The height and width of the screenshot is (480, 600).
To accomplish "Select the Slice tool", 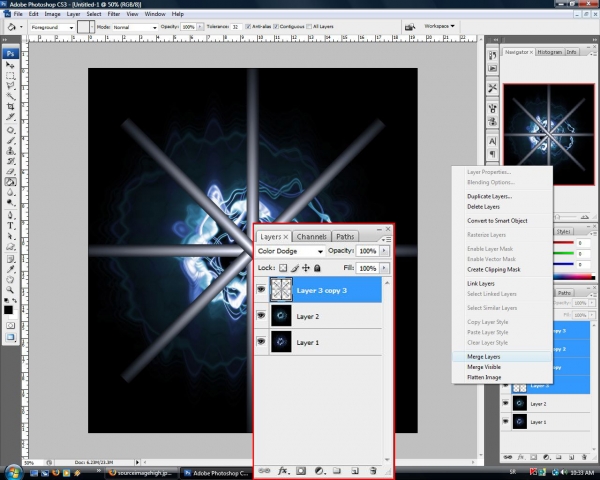I will point(10,116).
